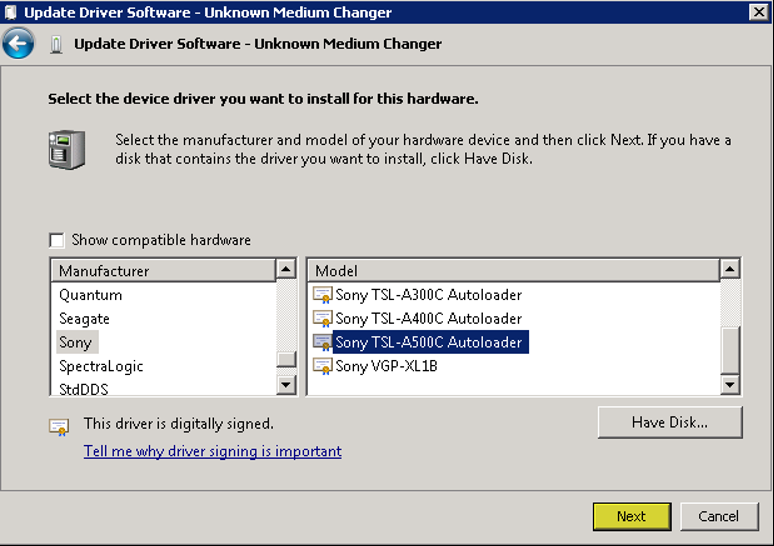This screenshot has height=546, width=774.
Task: Close the Update Driver Software window
Action: 759,11
